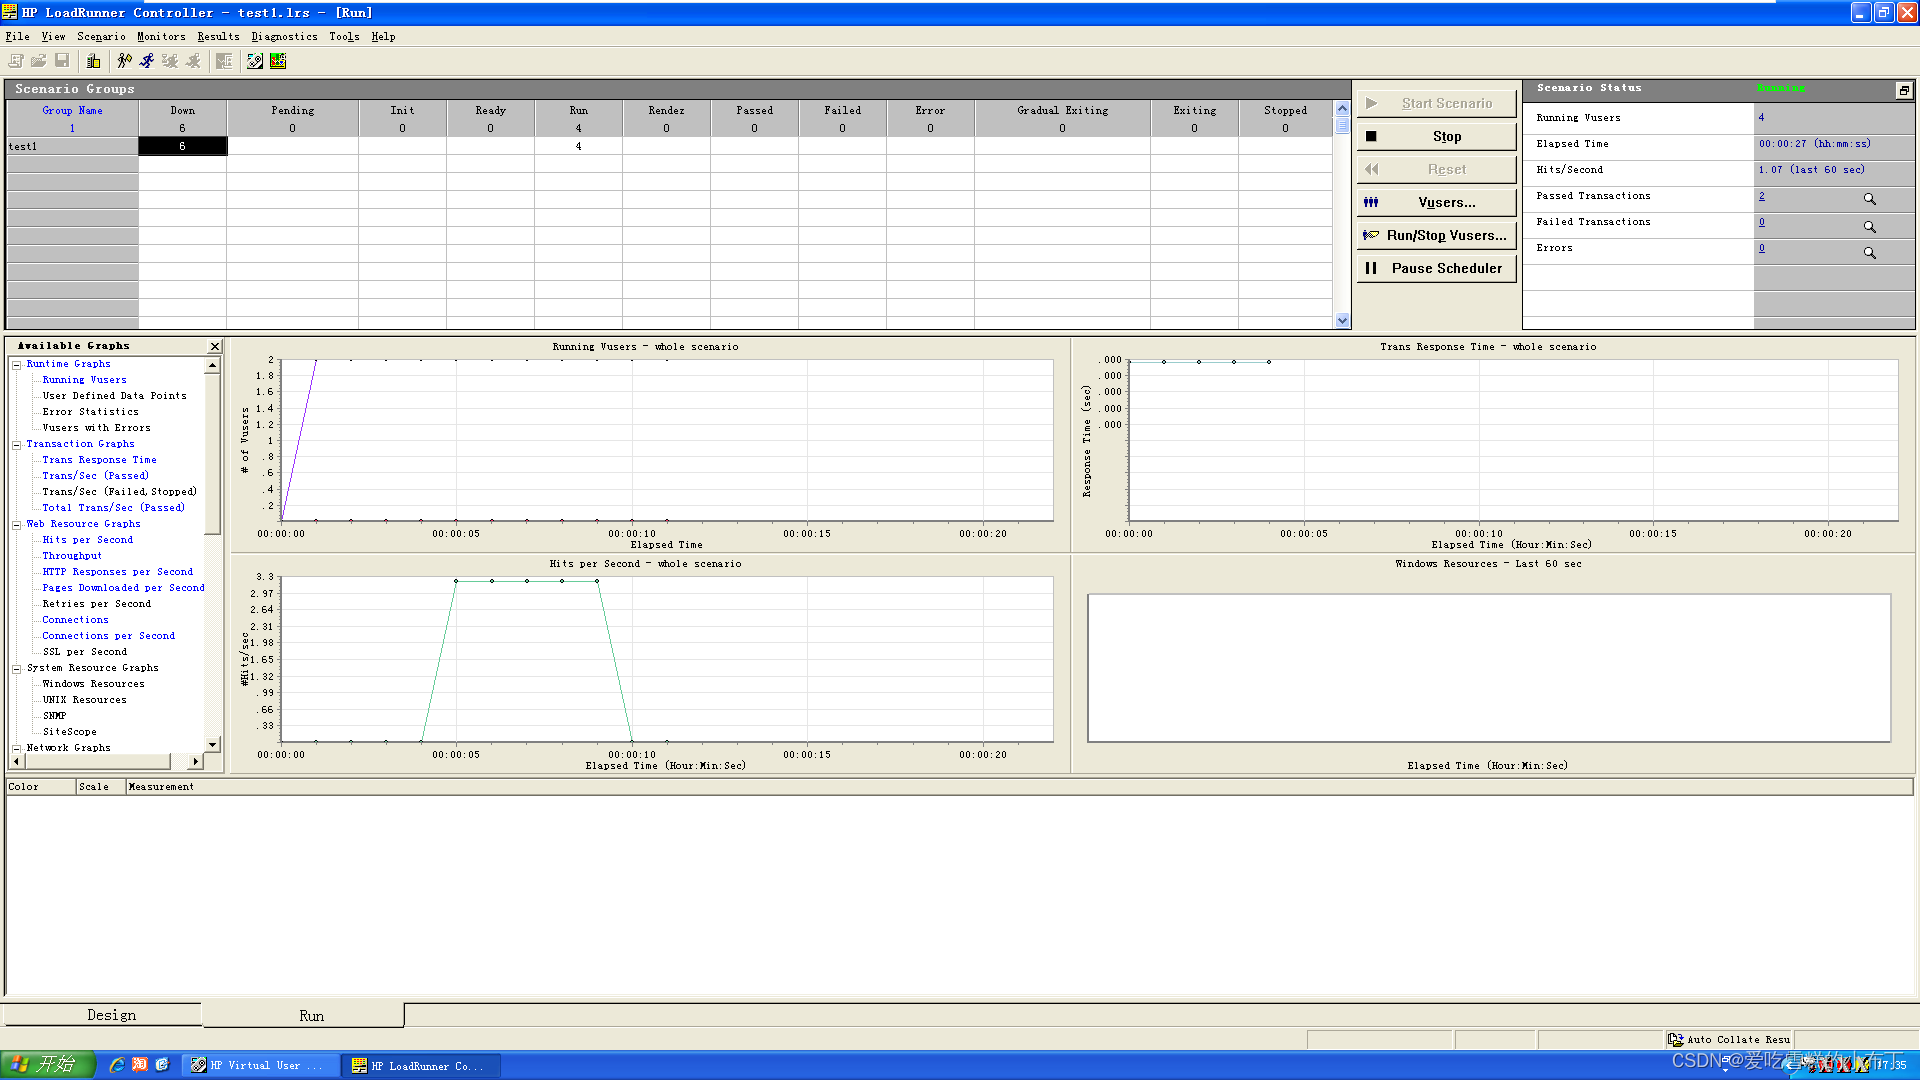The image size is (1920, 1080).
Task: Collapse the Network Graphs tree node
Action: pyautogui.click(x=16, y=748)
